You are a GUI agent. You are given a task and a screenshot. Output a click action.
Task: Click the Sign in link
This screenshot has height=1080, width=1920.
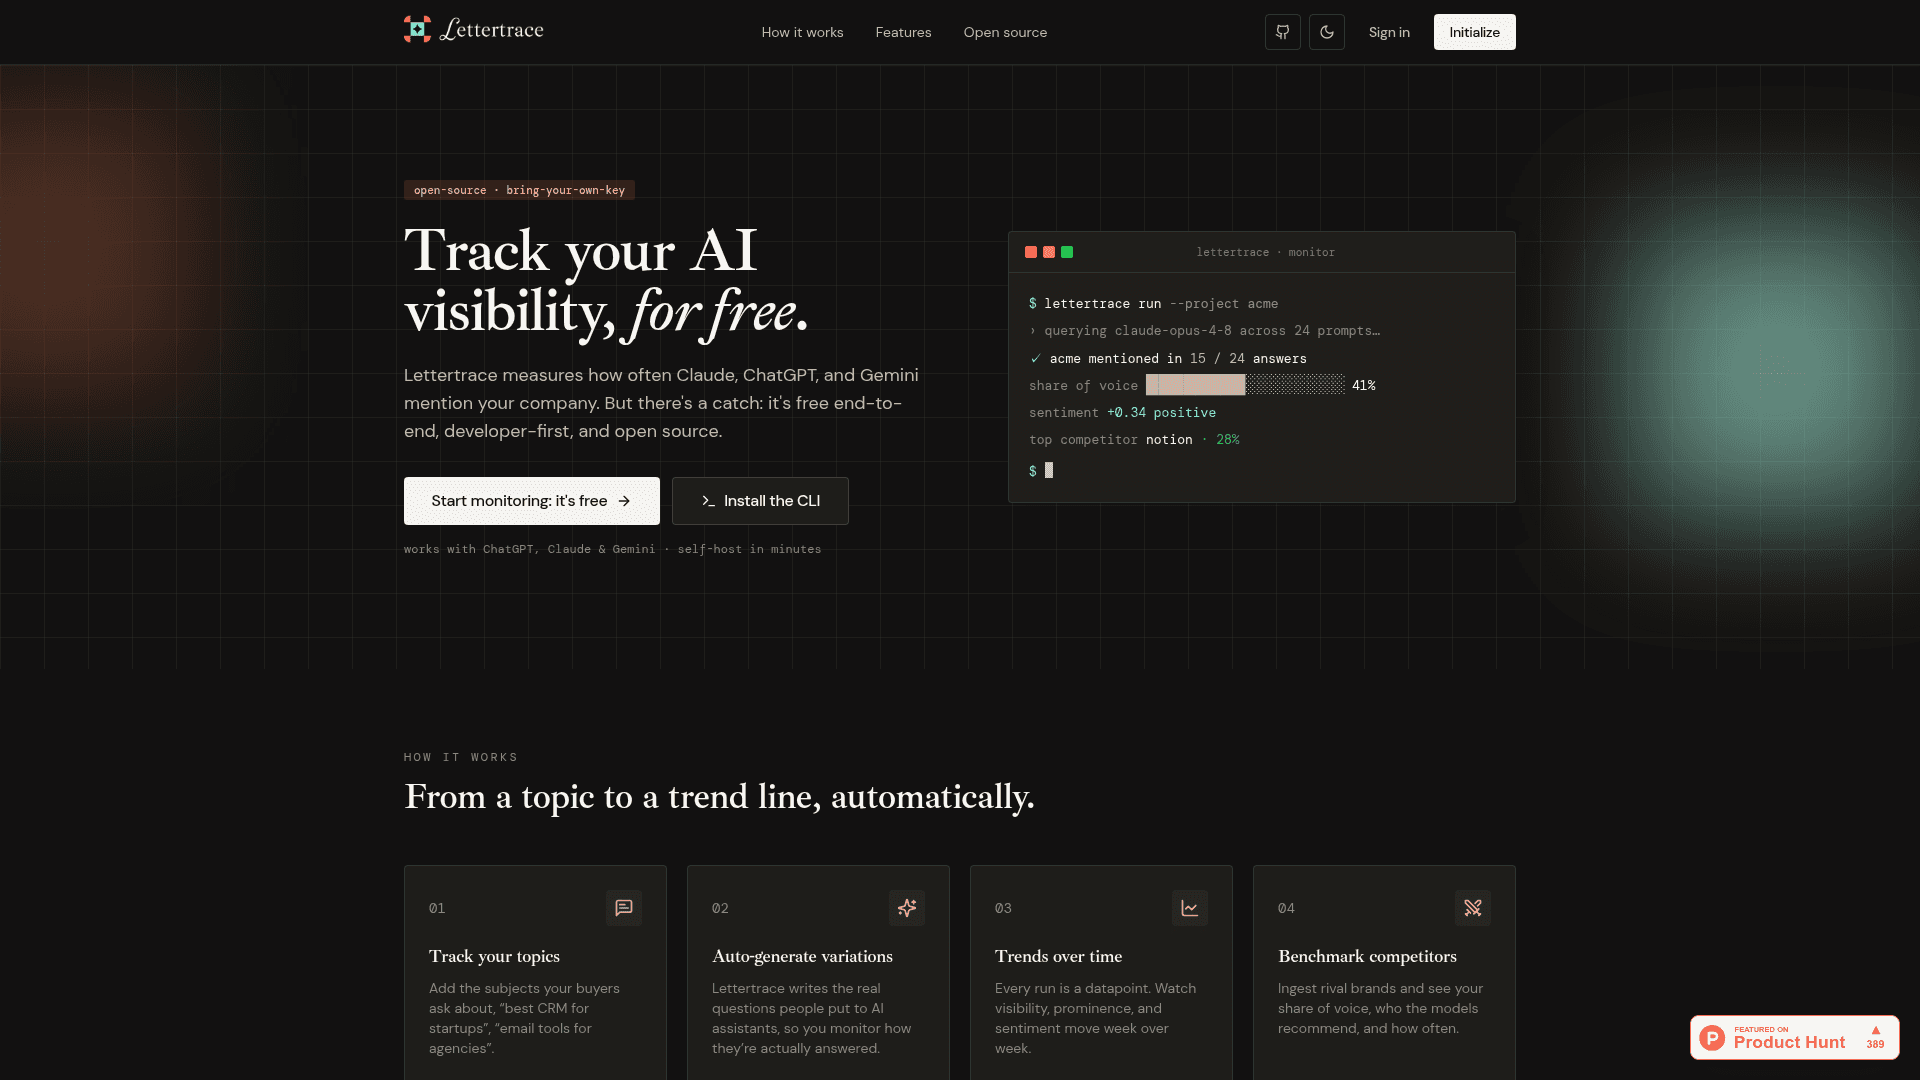[1389, 32]
